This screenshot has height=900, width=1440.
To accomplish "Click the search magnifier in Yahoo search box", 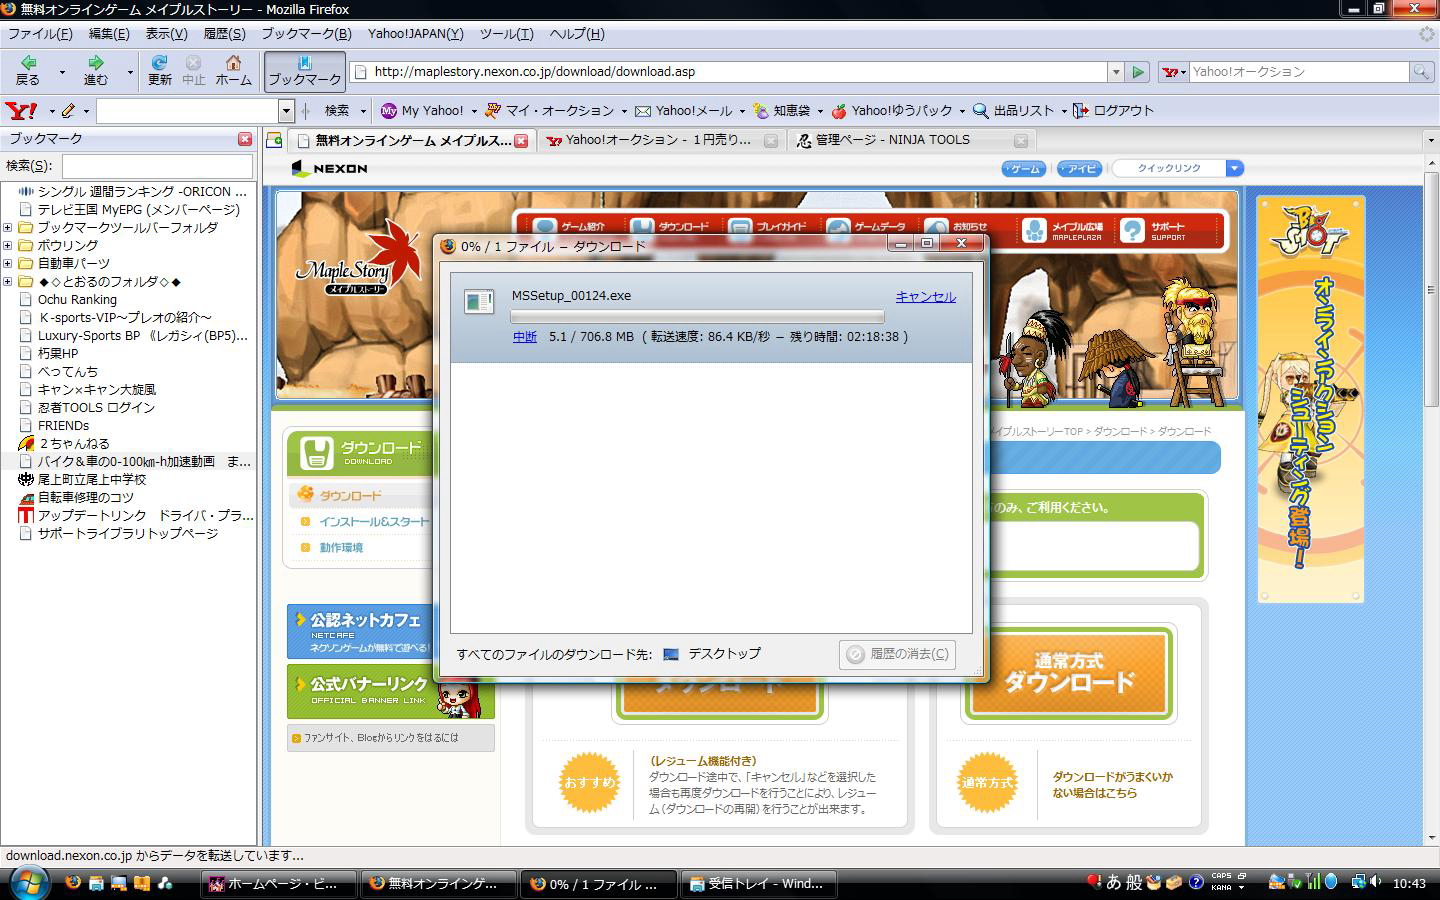I will [1420, 72].
